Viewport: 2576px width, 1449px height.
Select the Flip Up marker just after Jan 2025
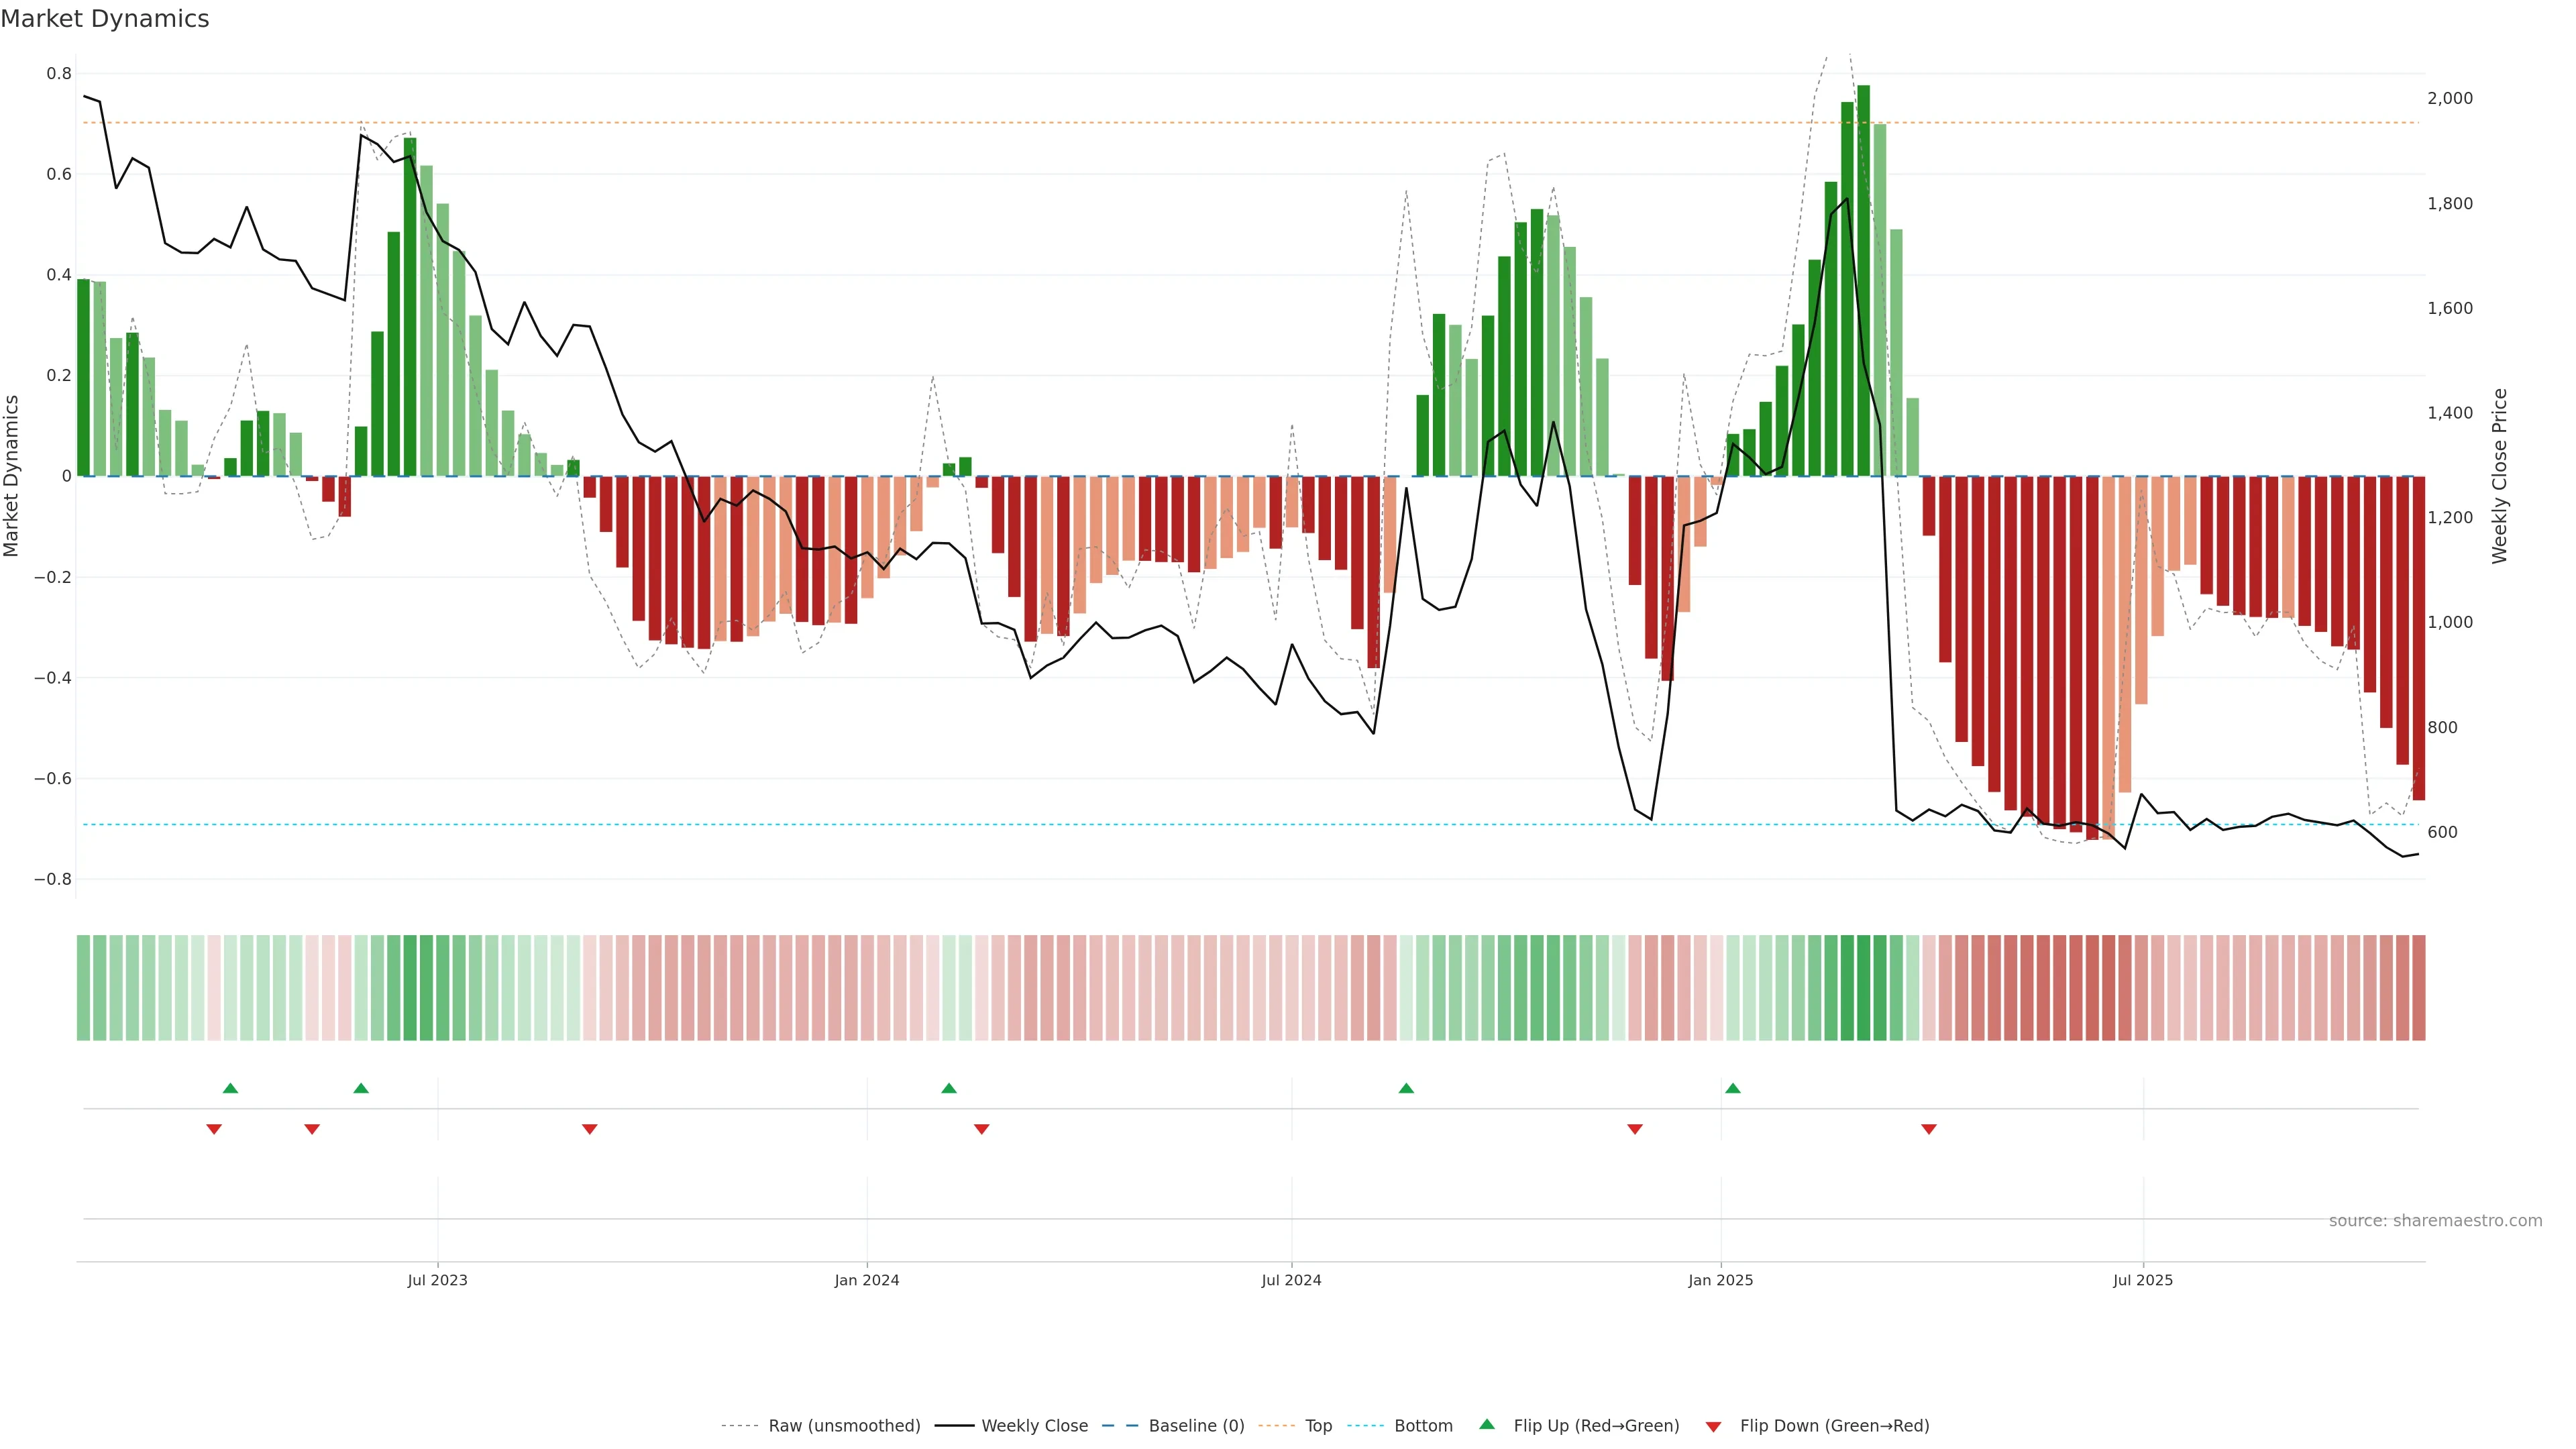tap(1733, 1088)
